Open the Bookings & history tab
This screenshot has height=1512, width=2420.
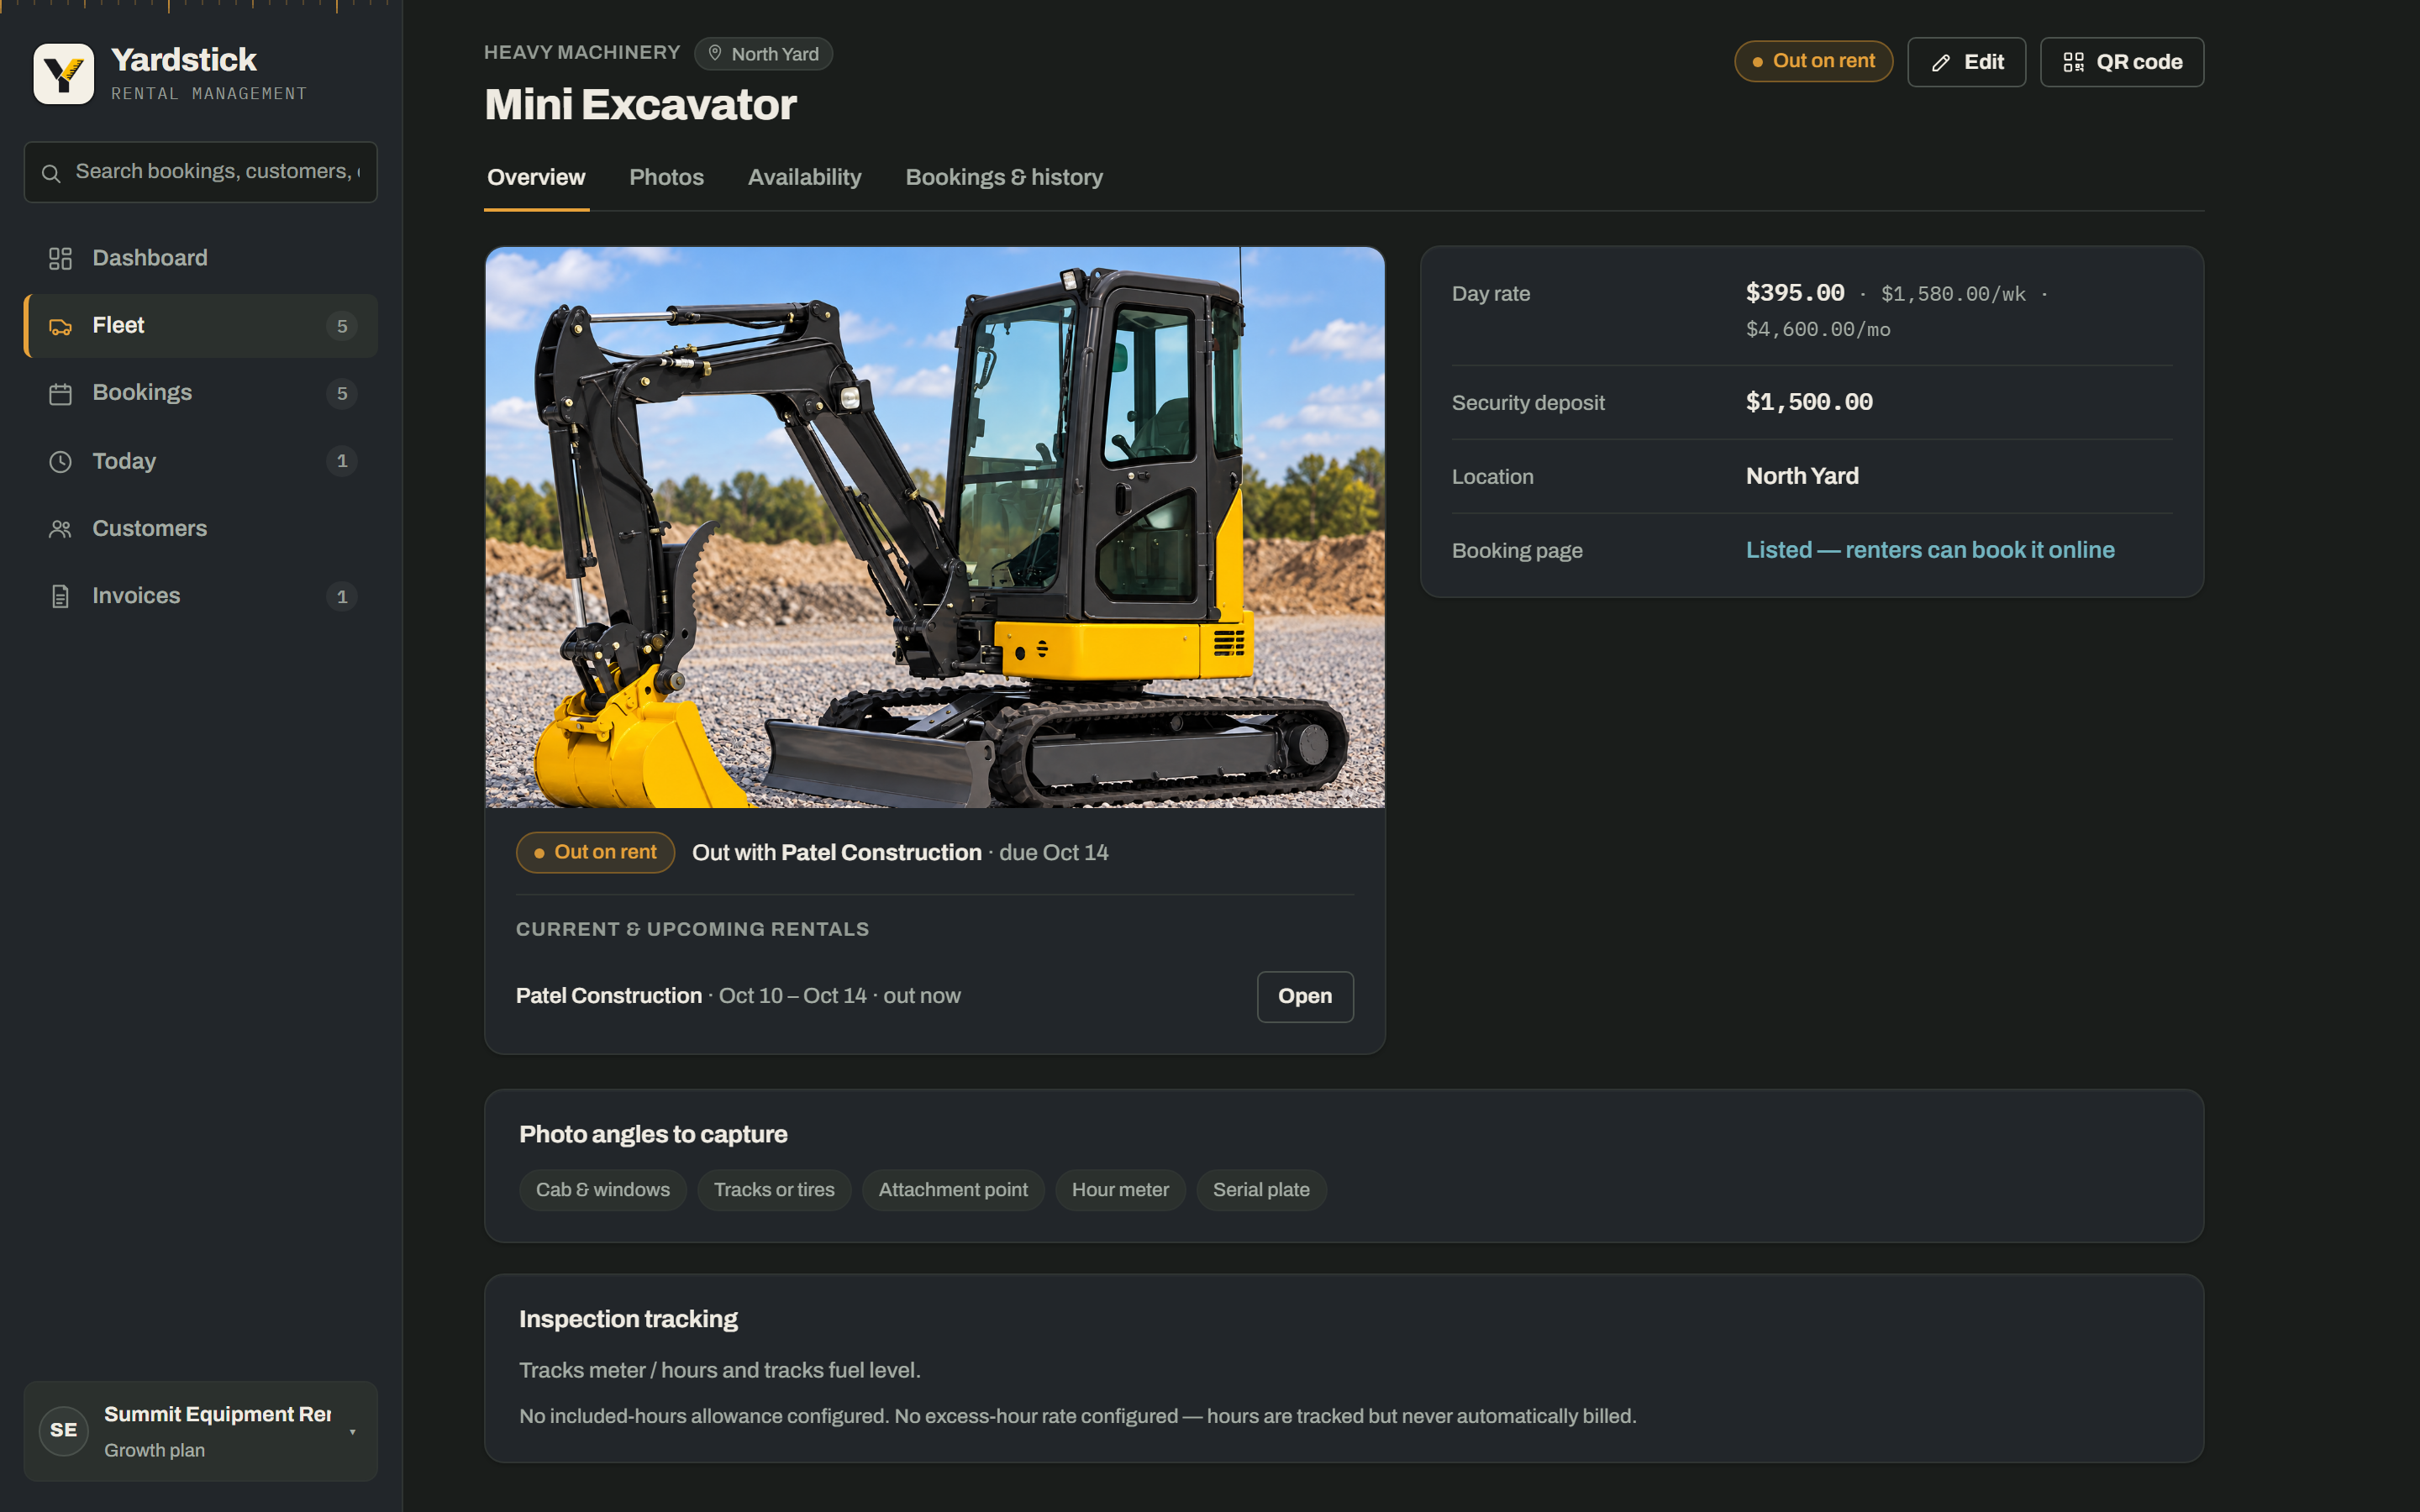pyautogui.click(x=1004, y=178)
